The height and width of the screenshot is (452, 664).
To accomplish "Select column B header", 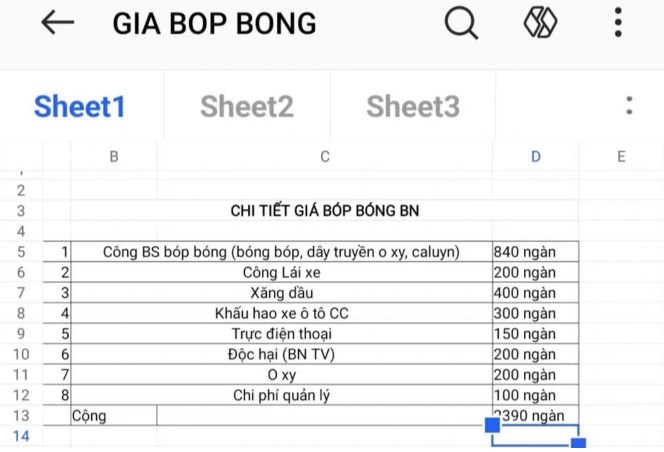I will click(114, 157).
